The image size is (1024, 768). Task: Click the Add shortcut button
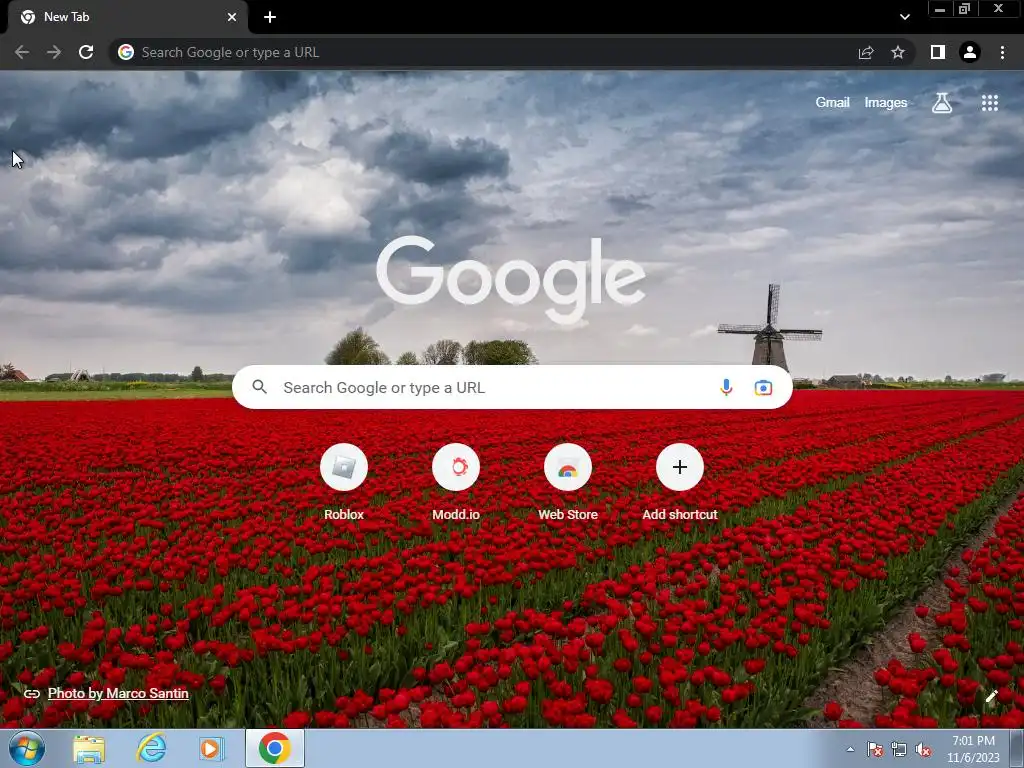[680, 482]
